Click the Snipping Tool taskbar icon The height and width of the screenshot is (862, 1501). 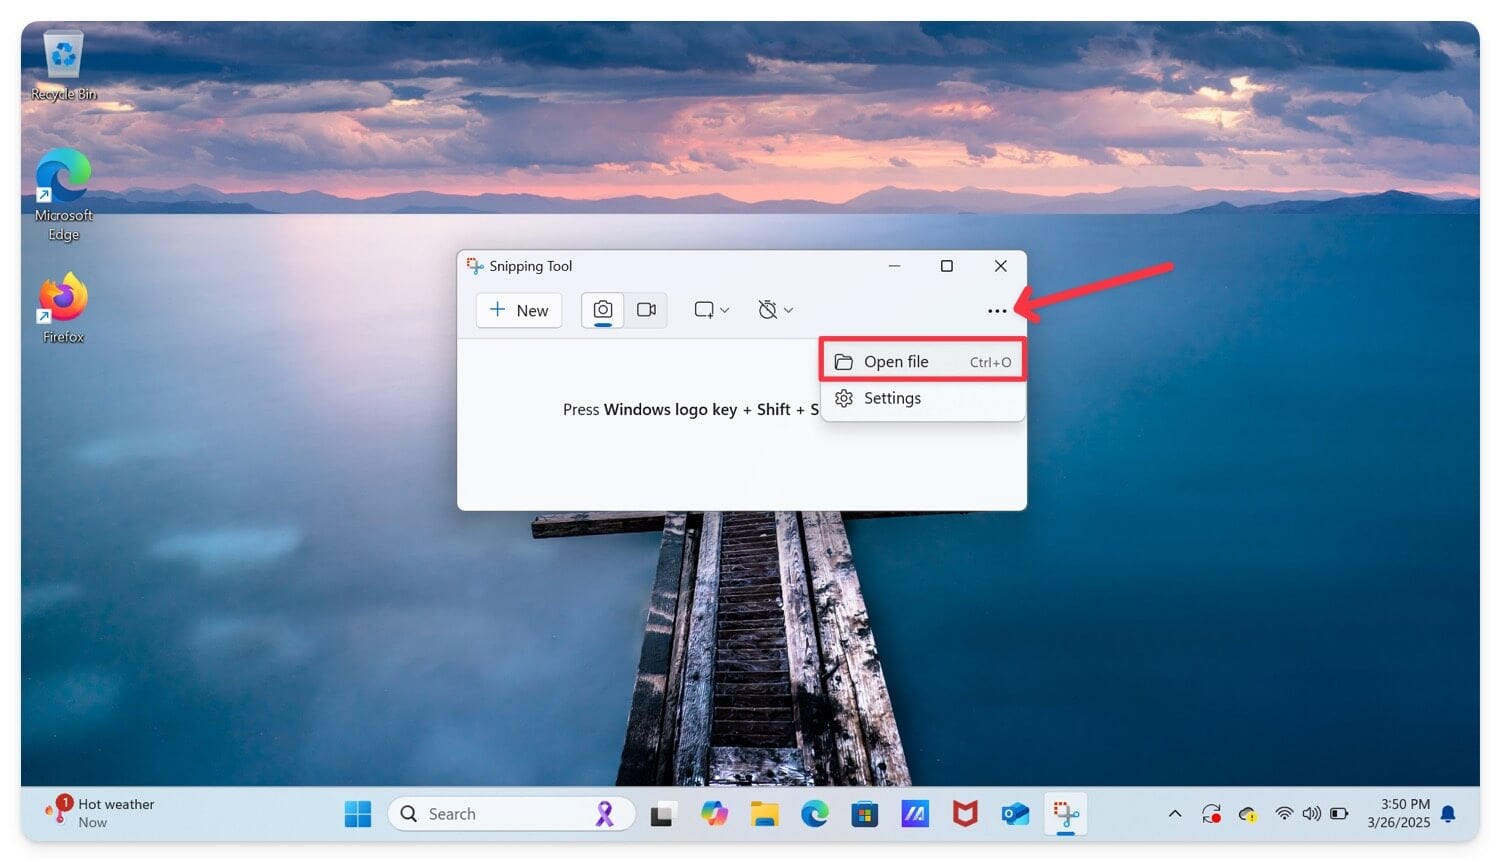(1066, 814)
